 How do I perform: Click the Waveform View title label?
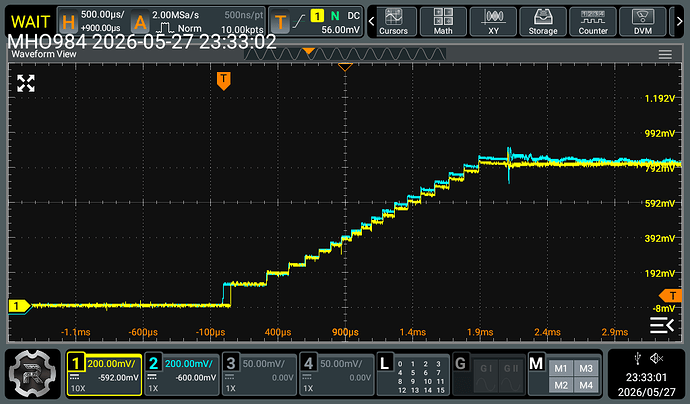[44, 54]
